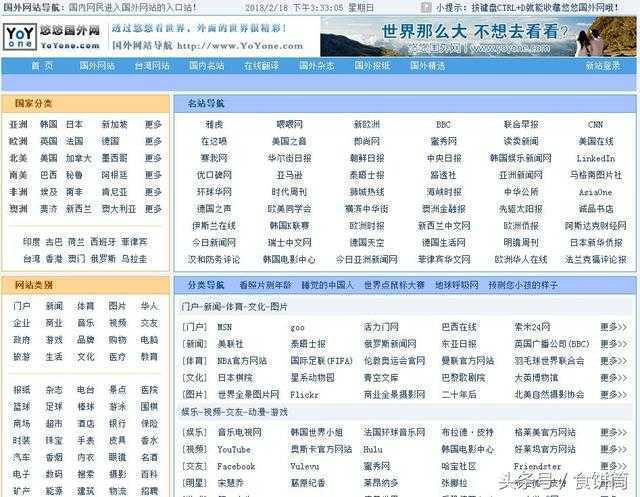Choose 手表 in the 网站类别 panel

coord(86,440)
